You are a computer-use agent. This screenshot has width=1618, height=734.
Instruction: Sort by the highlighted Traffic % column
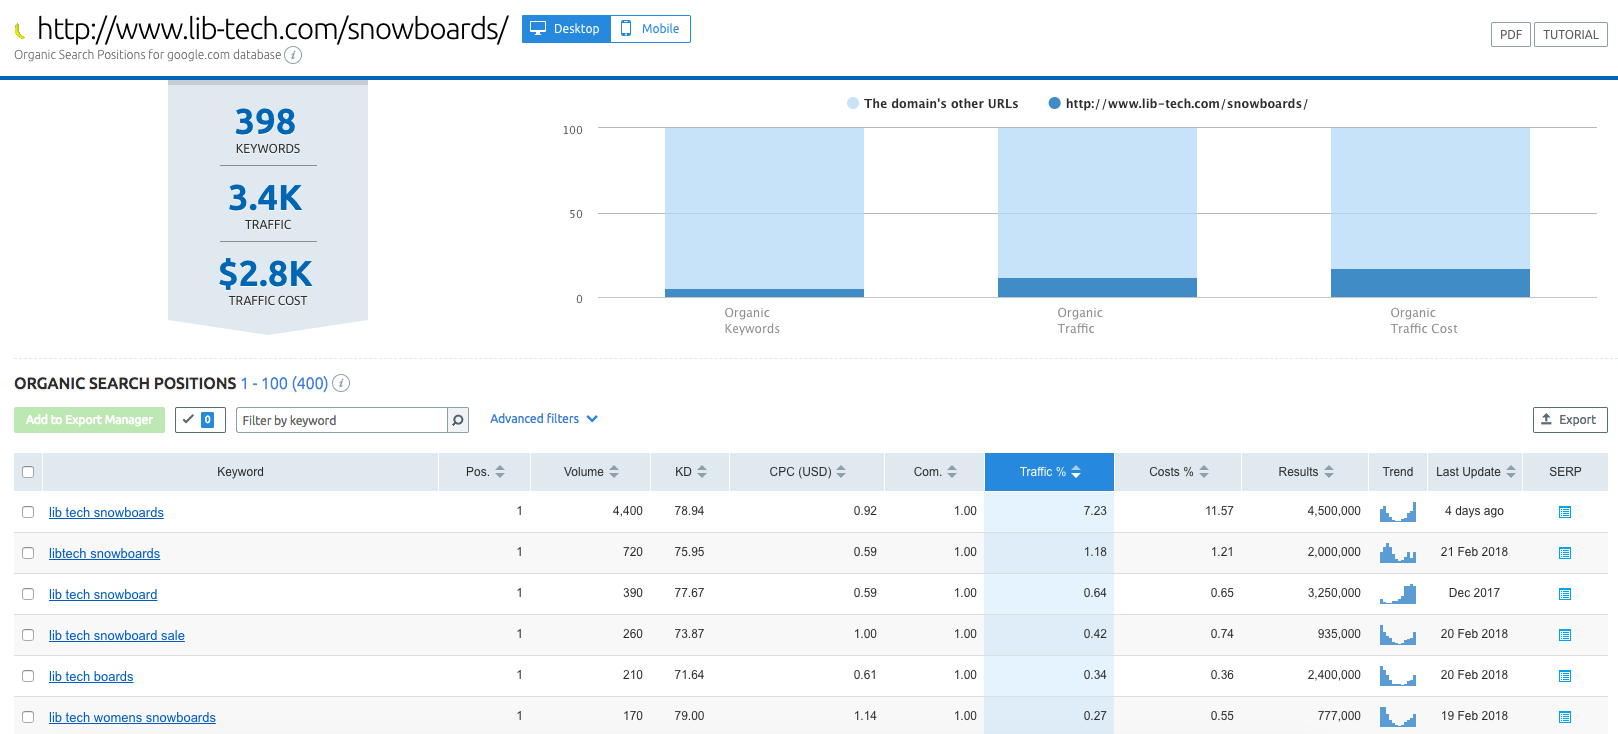(1049, 472)
